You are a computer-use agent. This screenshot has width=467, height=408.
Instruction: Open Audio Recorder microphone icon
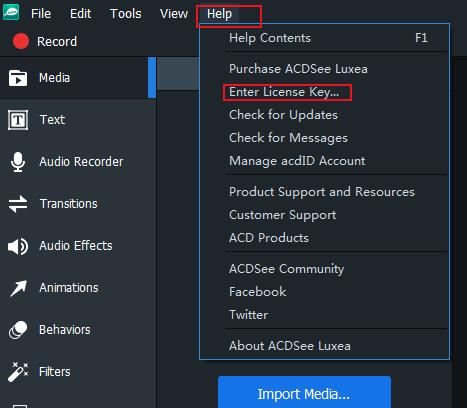point(18,162)
